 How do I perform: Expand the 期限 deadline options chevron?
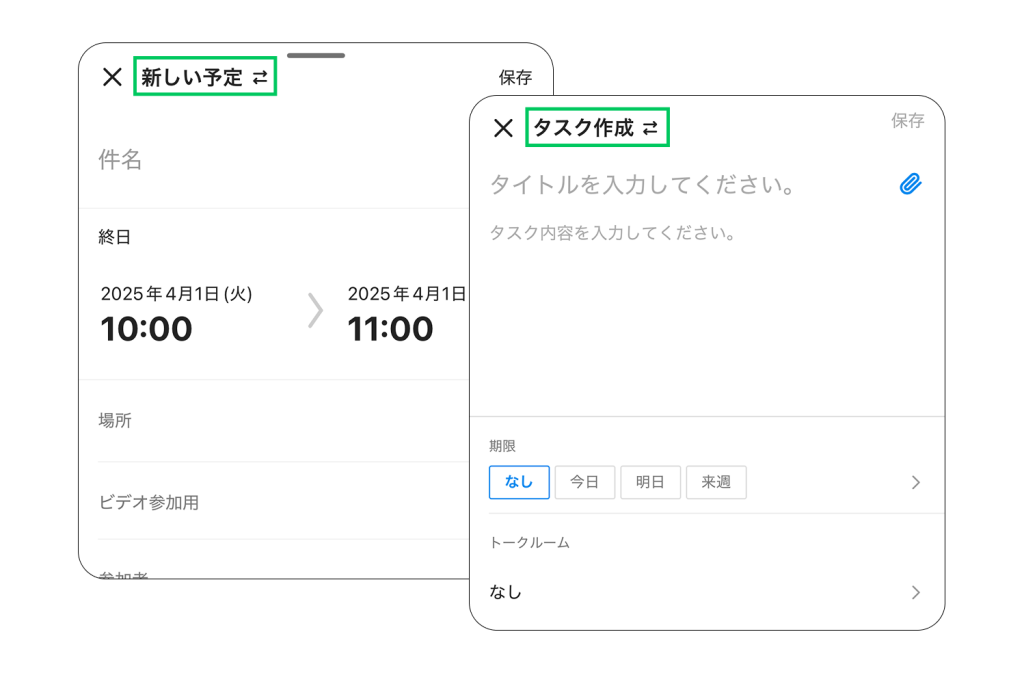[915, 482]
